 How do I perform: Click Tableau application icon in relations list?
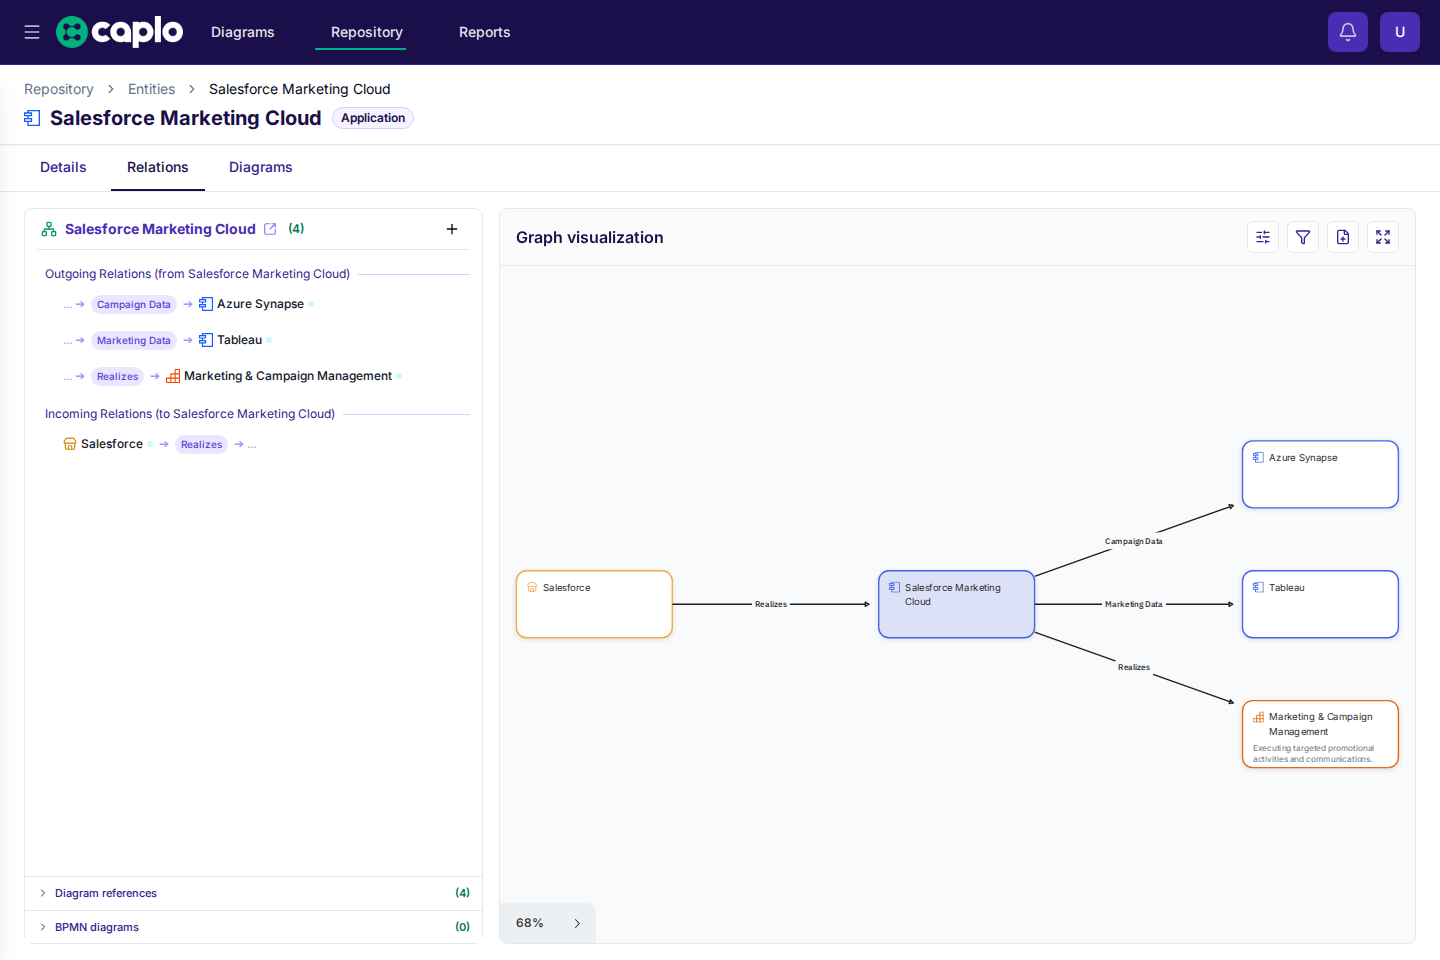click(206, 340)
